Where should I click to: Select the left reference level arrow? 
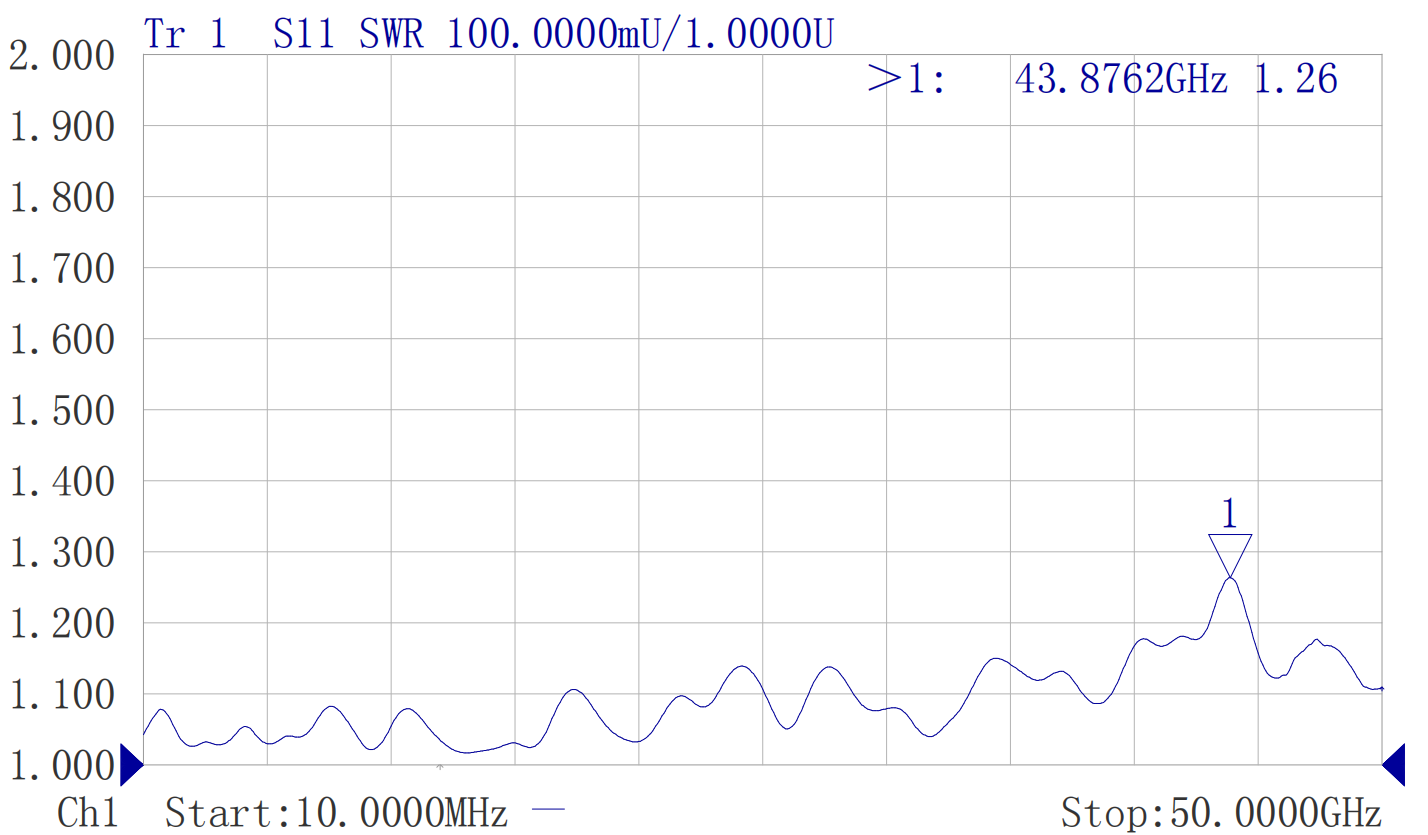[x=131, y=765]
